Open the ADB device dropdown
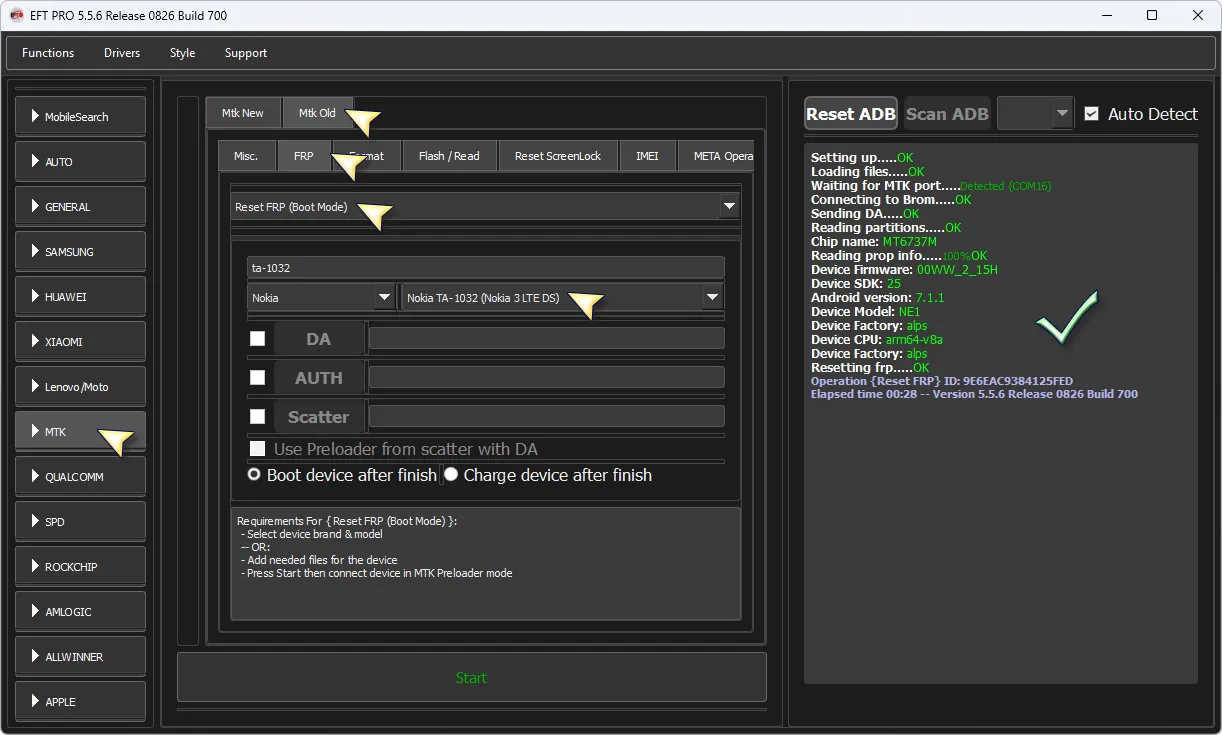 pos(1035,114)
